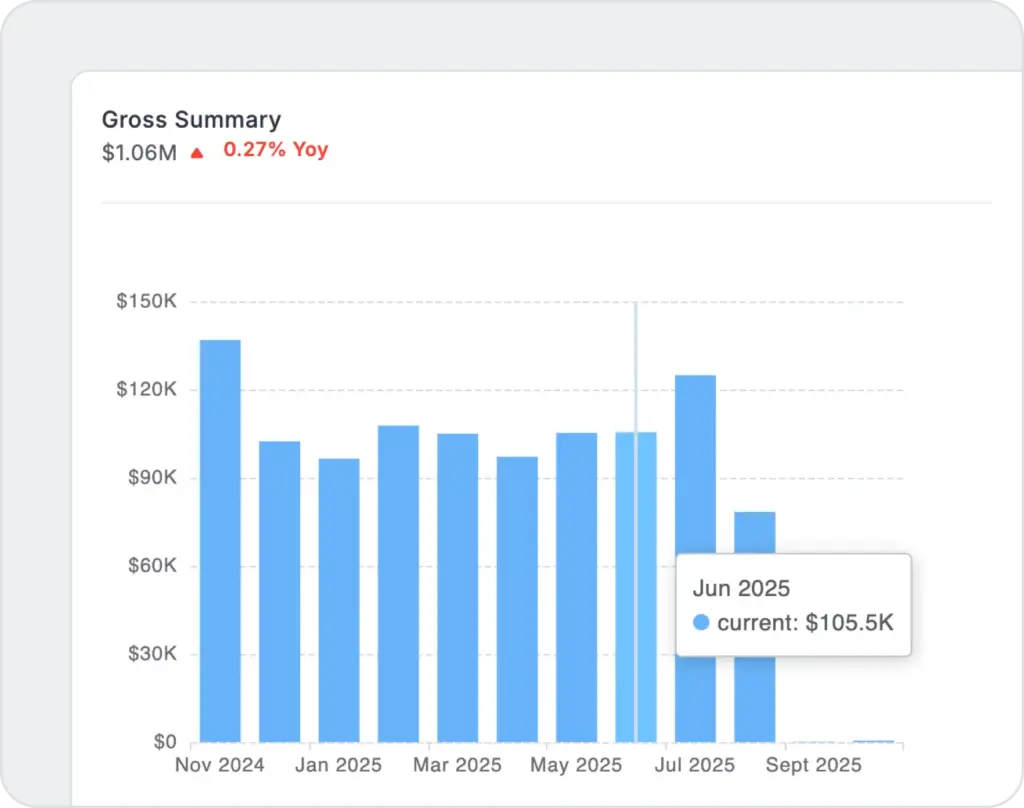Screen dimensions: 1024x808
Task: Click the 0.27% Yoy change label
Action: pos(275,150)
